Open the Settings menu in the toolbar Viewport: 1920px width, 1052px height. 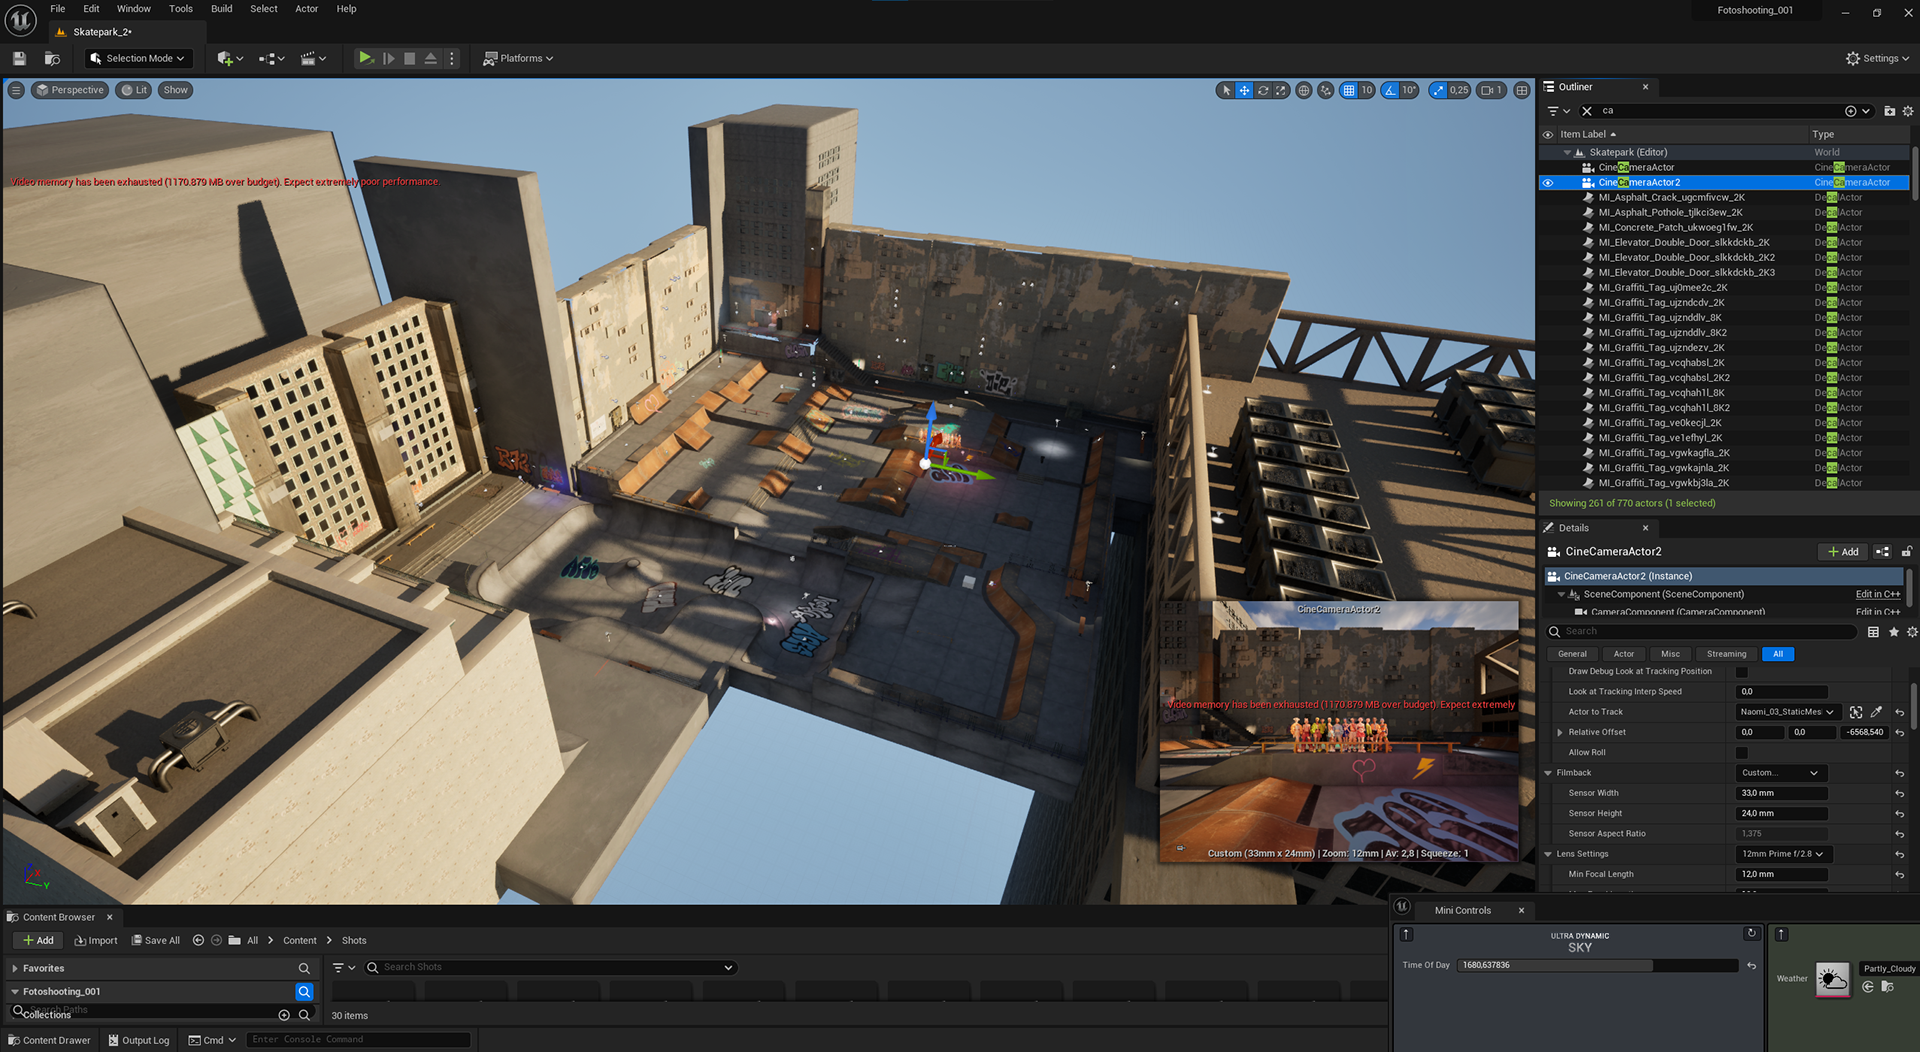(1877, 59)
